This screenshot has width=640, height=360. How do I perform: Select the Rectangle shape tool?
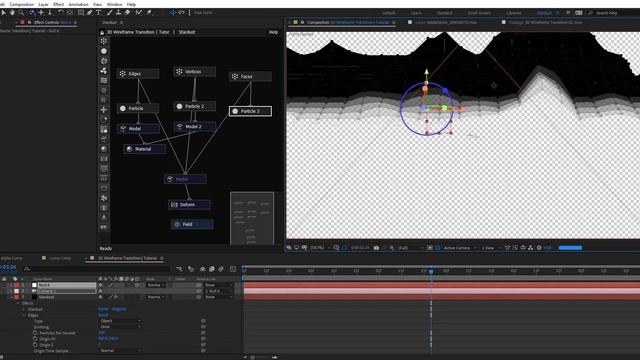pos(81,13)
